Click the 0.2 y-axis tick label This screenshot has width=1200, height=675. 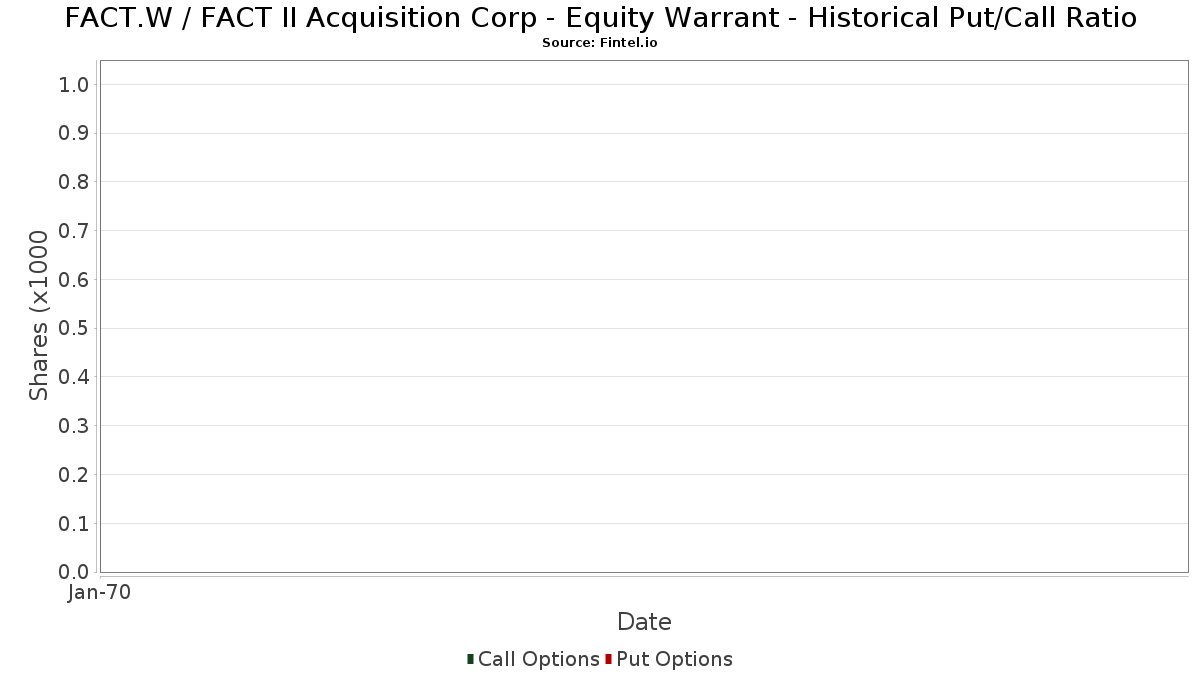74,475
